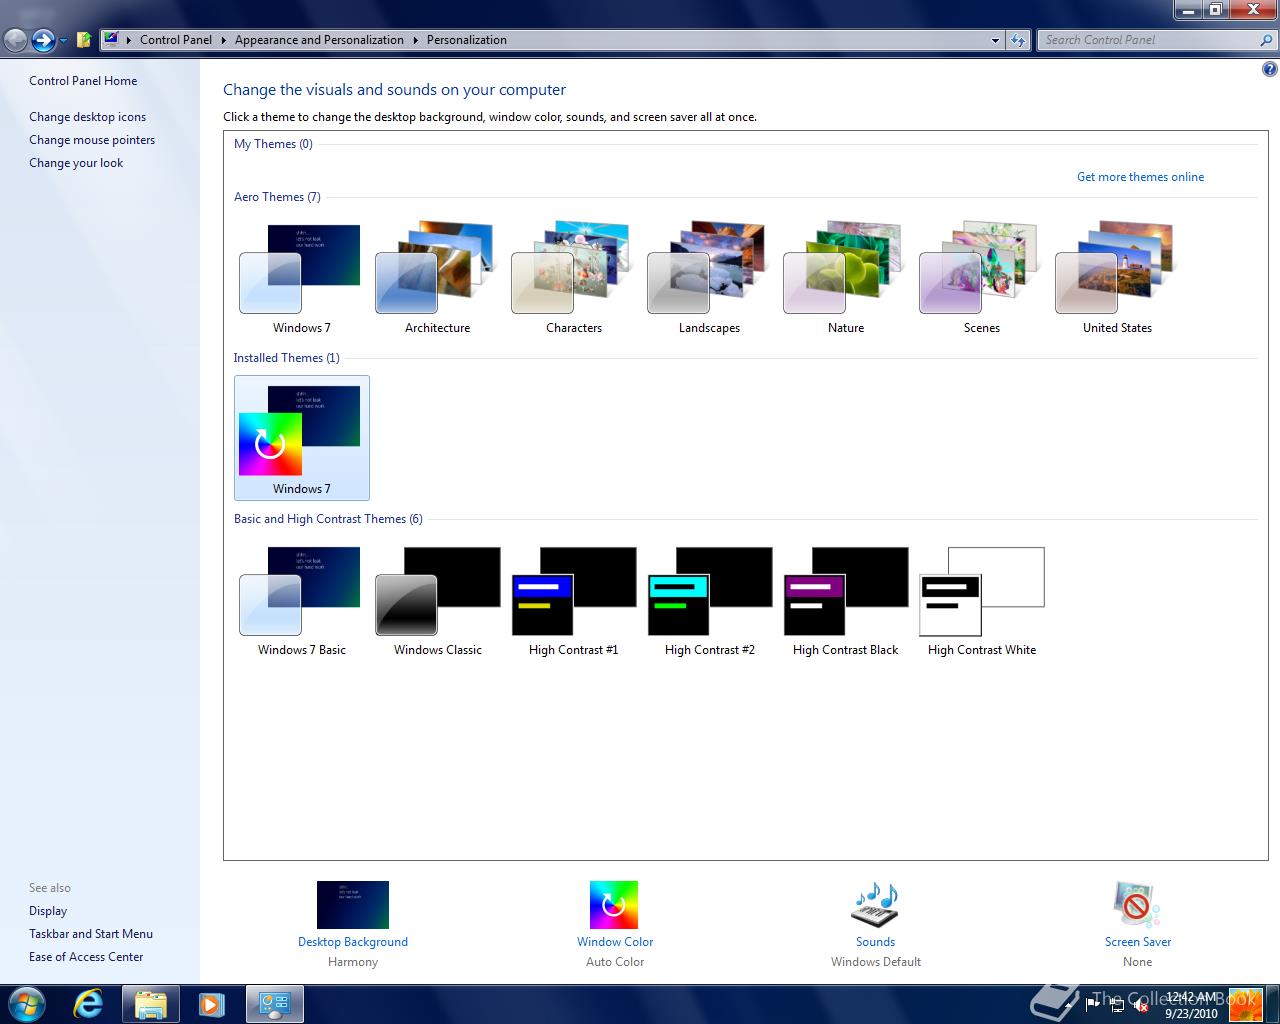Open Desktop Background settings icon
Image resolution: width=1280 pixels, height=1024 pixels.
coord(353,905)
